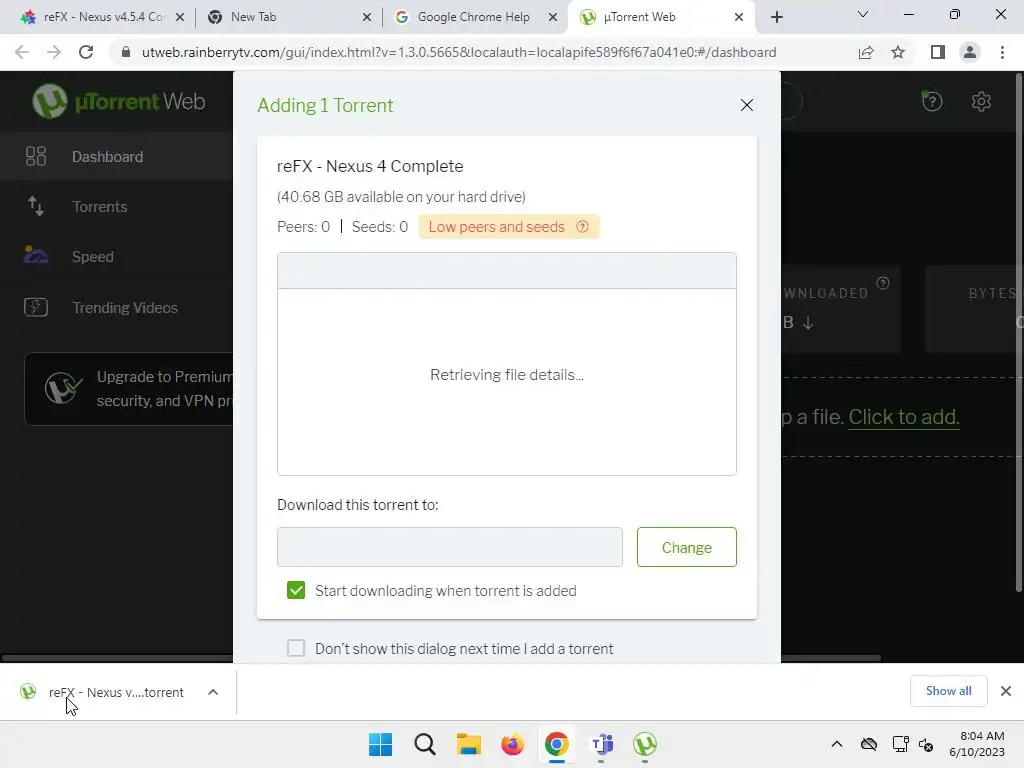Uncheck Start downloading when torrent is added

[x=296, y=590]
